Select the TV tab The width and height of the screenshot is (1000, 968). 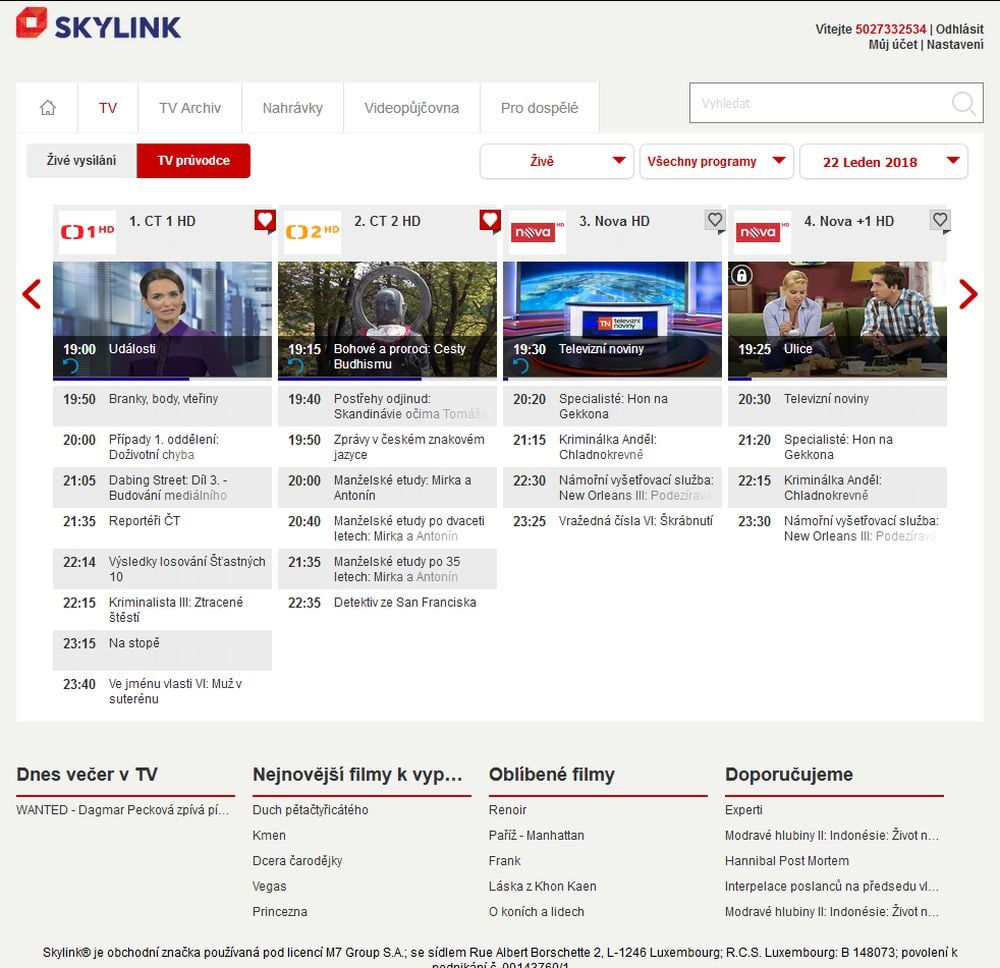108,107
